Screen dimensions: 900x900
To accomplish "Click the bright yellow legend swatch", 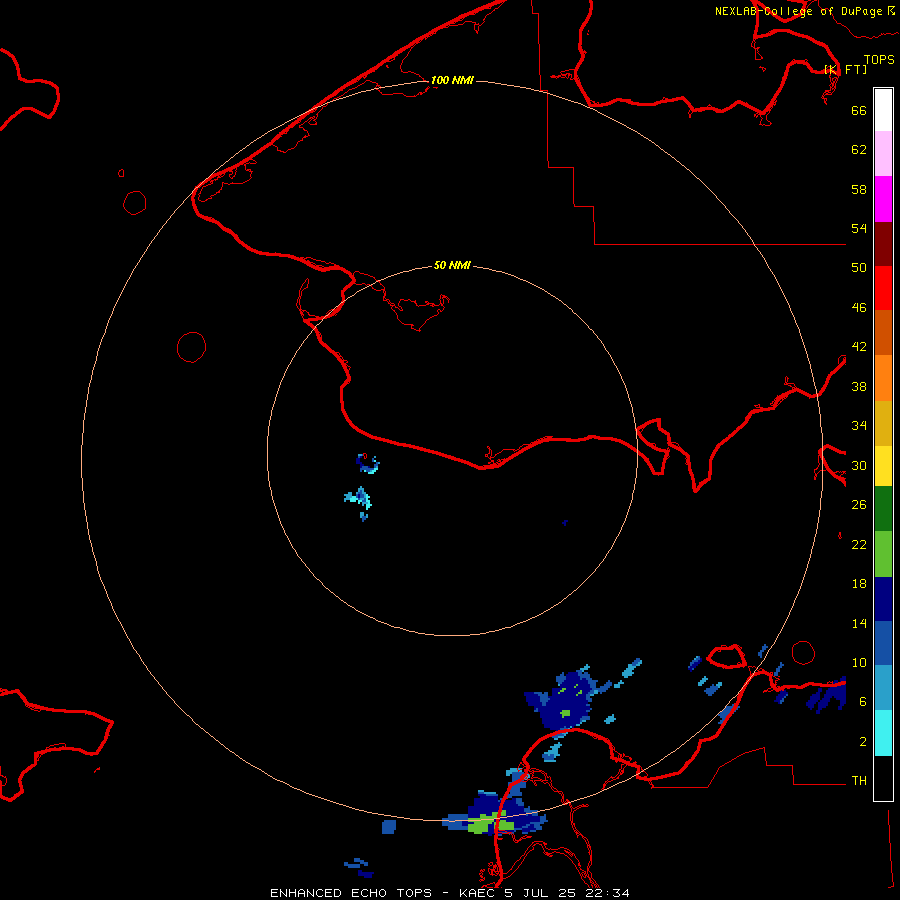I will tap(883, 466).
